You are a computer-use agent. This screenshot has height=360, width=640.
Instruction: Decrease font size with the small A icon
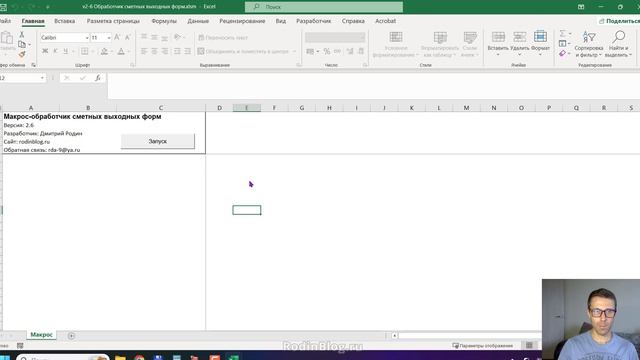click(127, 38)
